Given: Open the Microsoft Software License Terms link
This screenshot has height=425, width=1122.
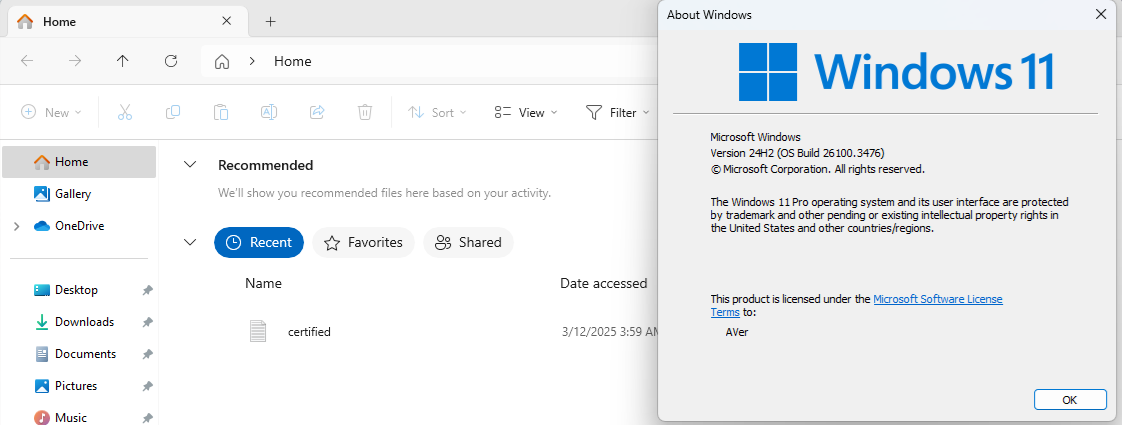Looking at the screenshot, I should 938,299.
